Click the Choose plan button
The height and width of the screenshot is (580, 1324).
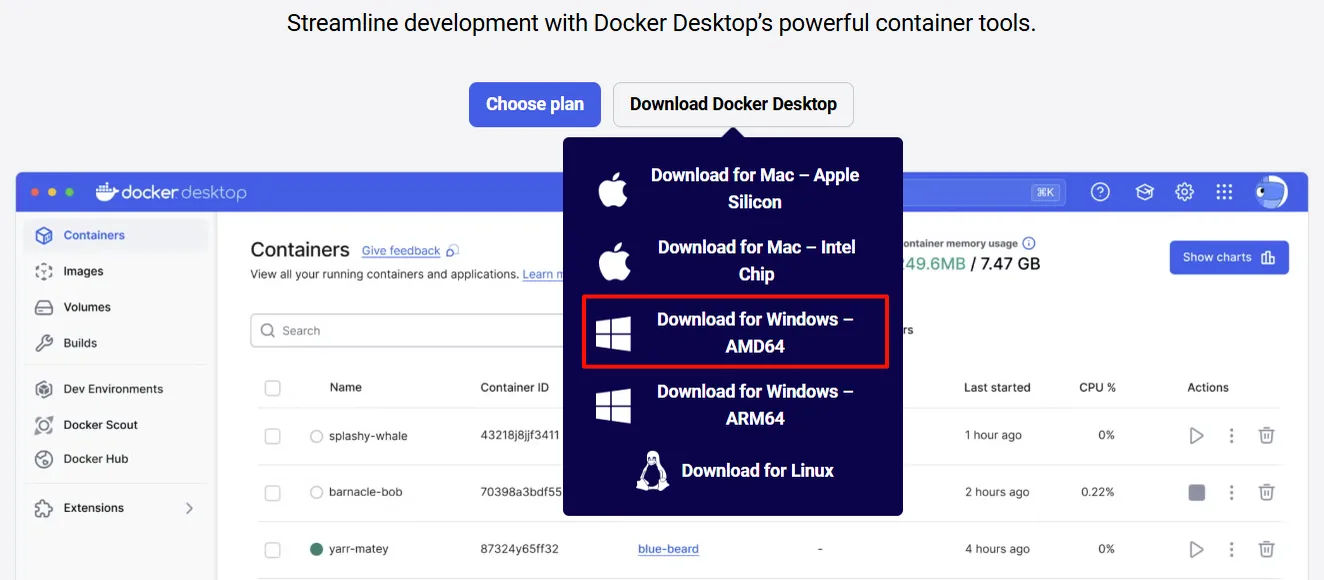tap(535, 104)
